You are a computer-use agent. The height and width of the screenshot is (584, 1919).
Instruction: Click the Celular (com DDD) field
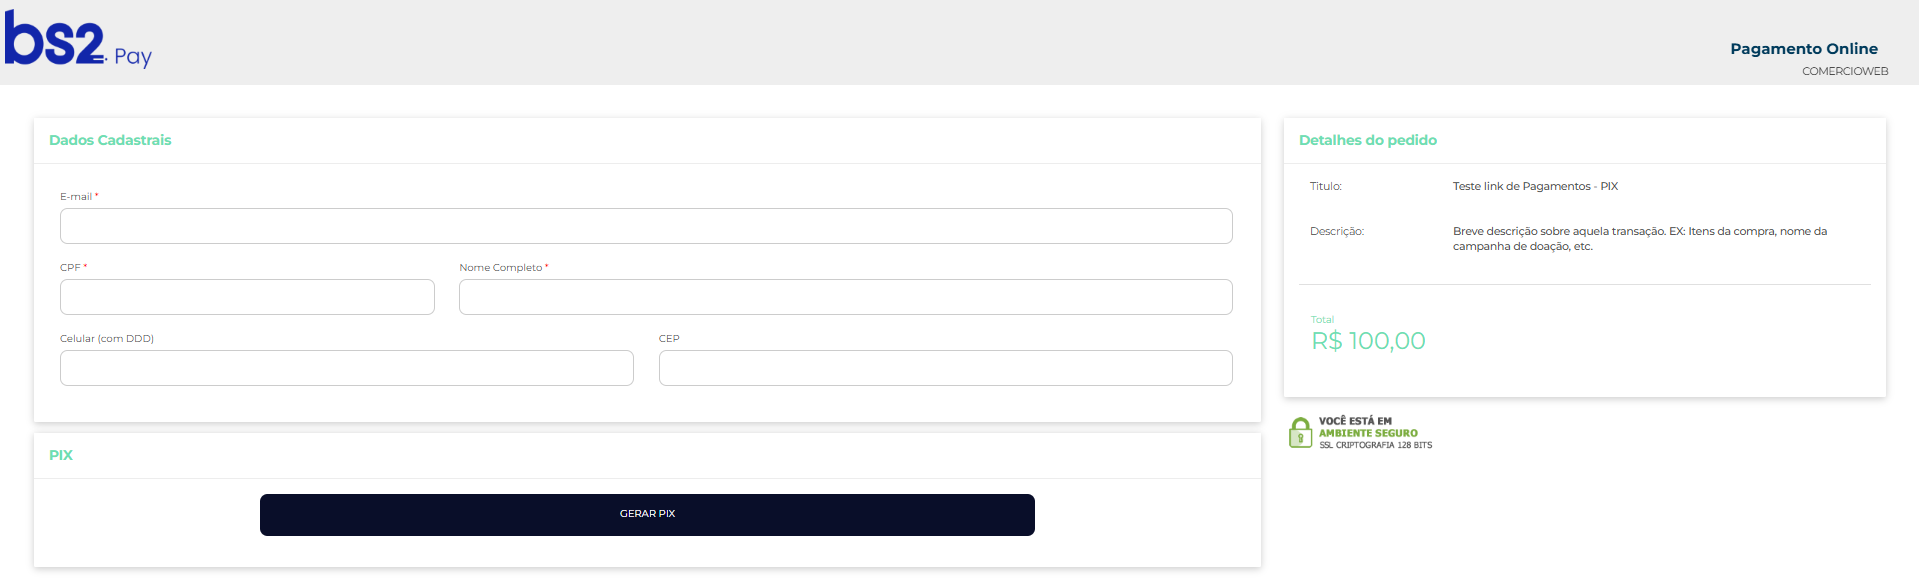346,368
